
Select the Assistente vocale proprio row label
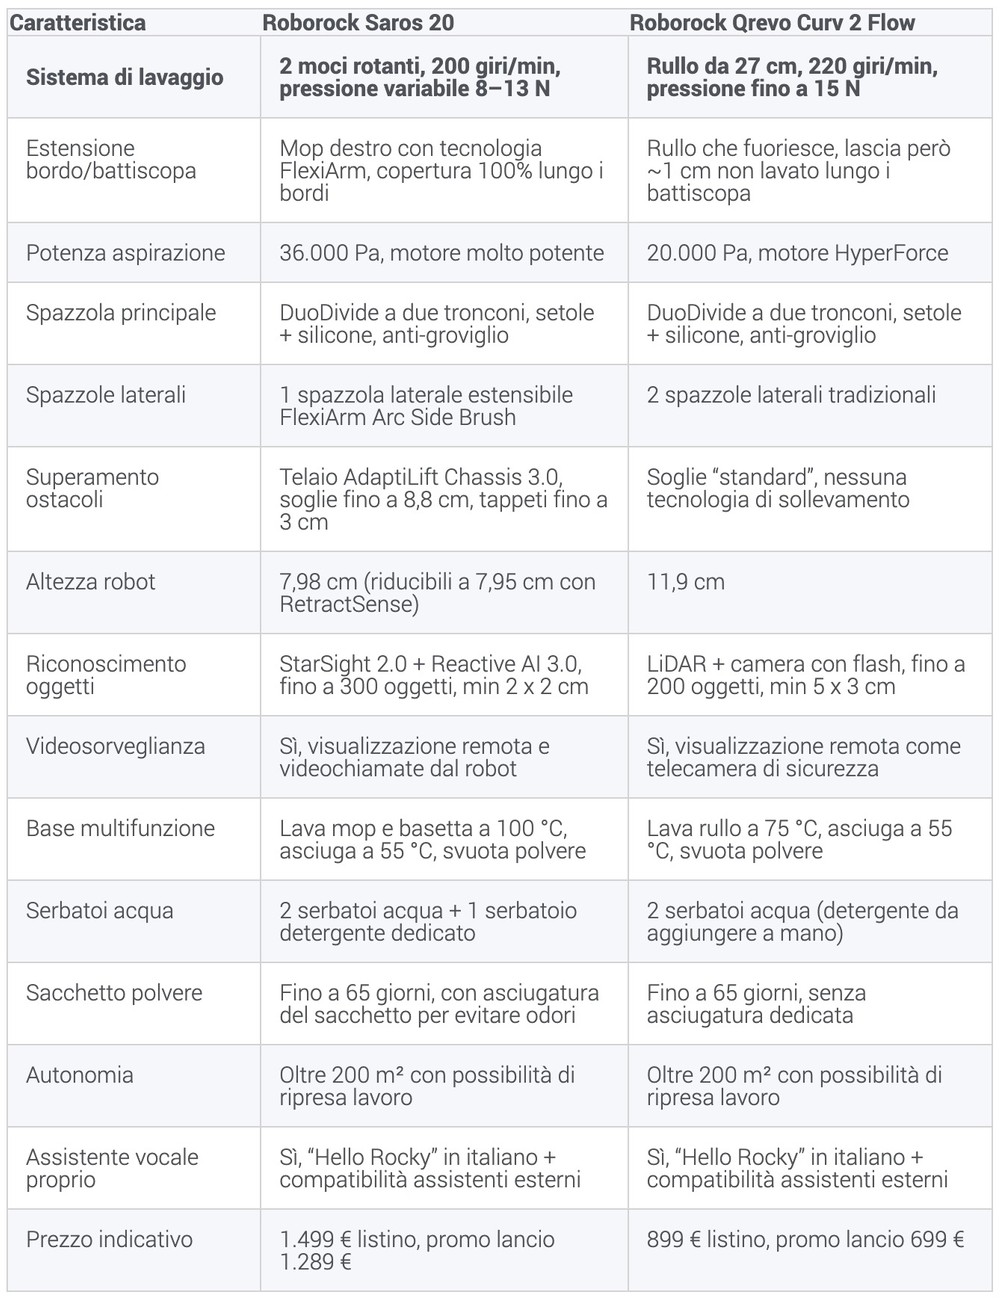(x=112, y=1168)
